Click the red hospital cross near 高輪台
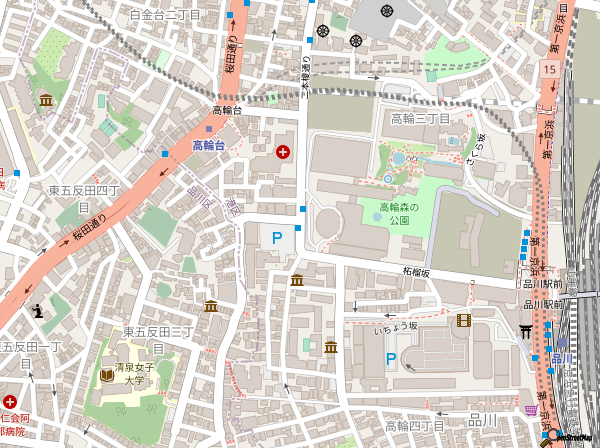 pyautogui.click(x=284, y=152)
